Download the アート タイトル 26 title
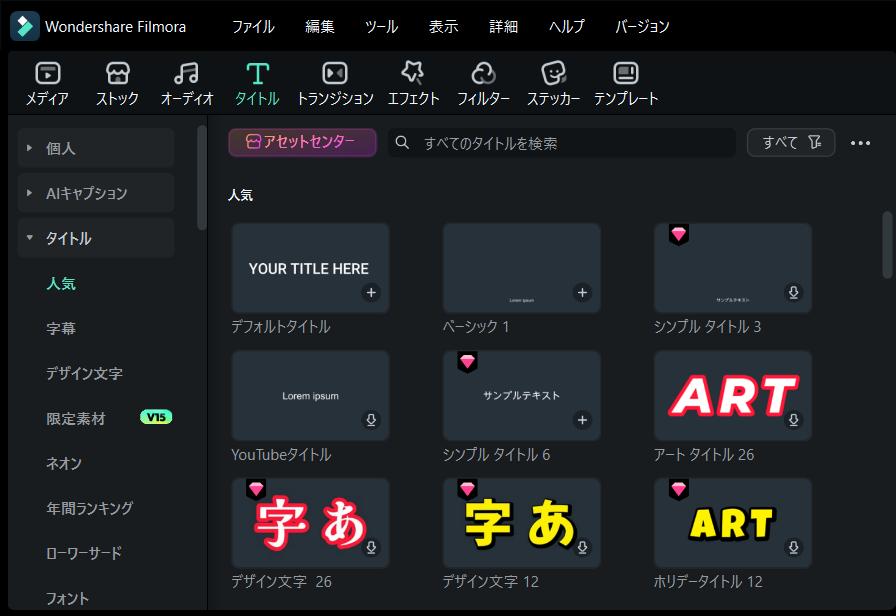Screen dimensions: 896x616 (793, 420)
